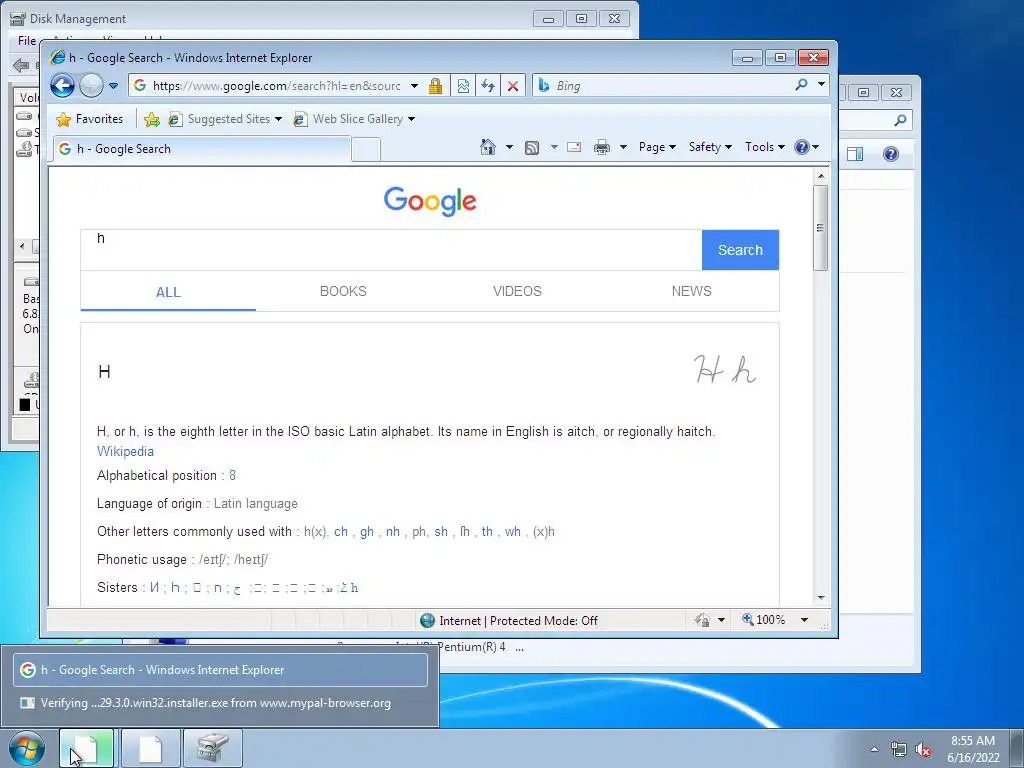Switch to the VIDEOS results tab

(517, 291)
